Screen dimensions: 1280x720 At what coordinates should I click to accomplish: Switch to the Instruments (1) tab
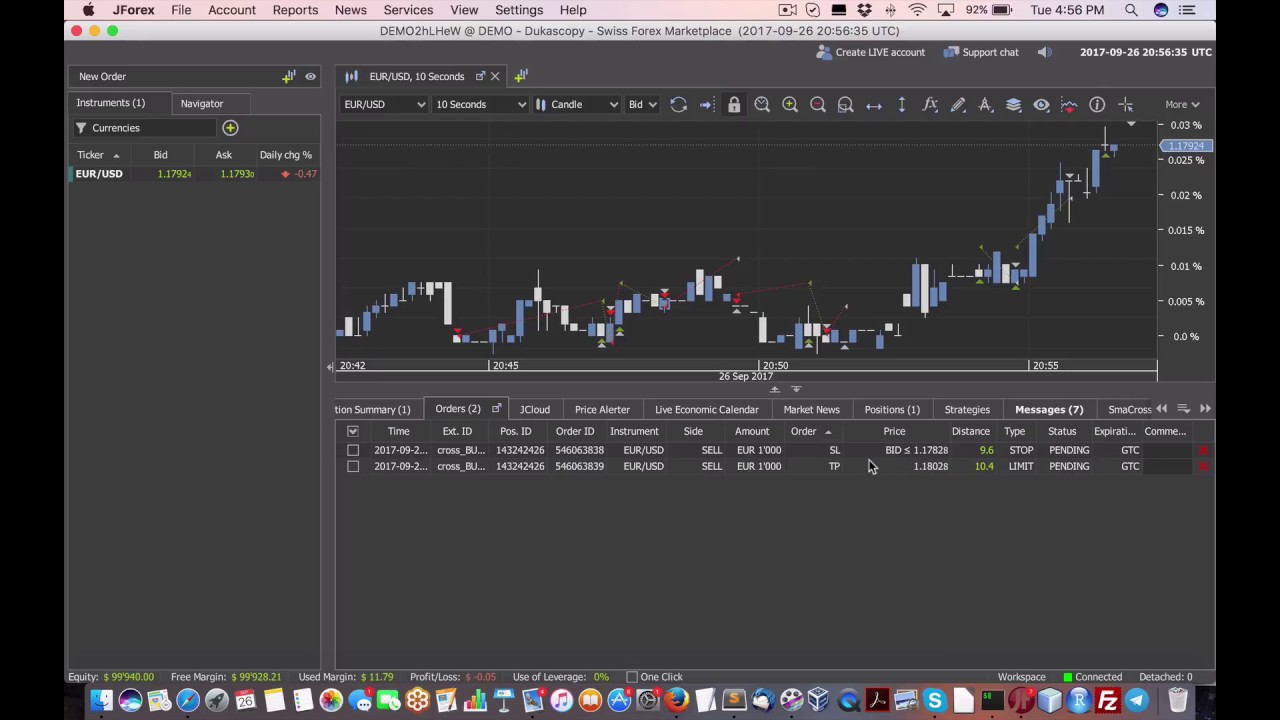tap(110, 103)
